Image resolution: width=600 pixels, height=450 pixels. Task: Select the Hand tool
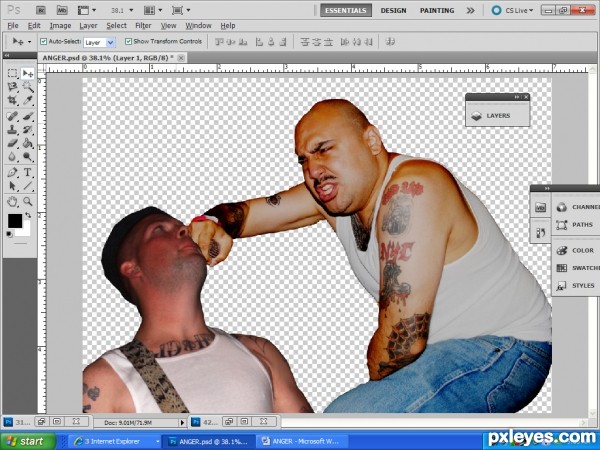(13, 201)
